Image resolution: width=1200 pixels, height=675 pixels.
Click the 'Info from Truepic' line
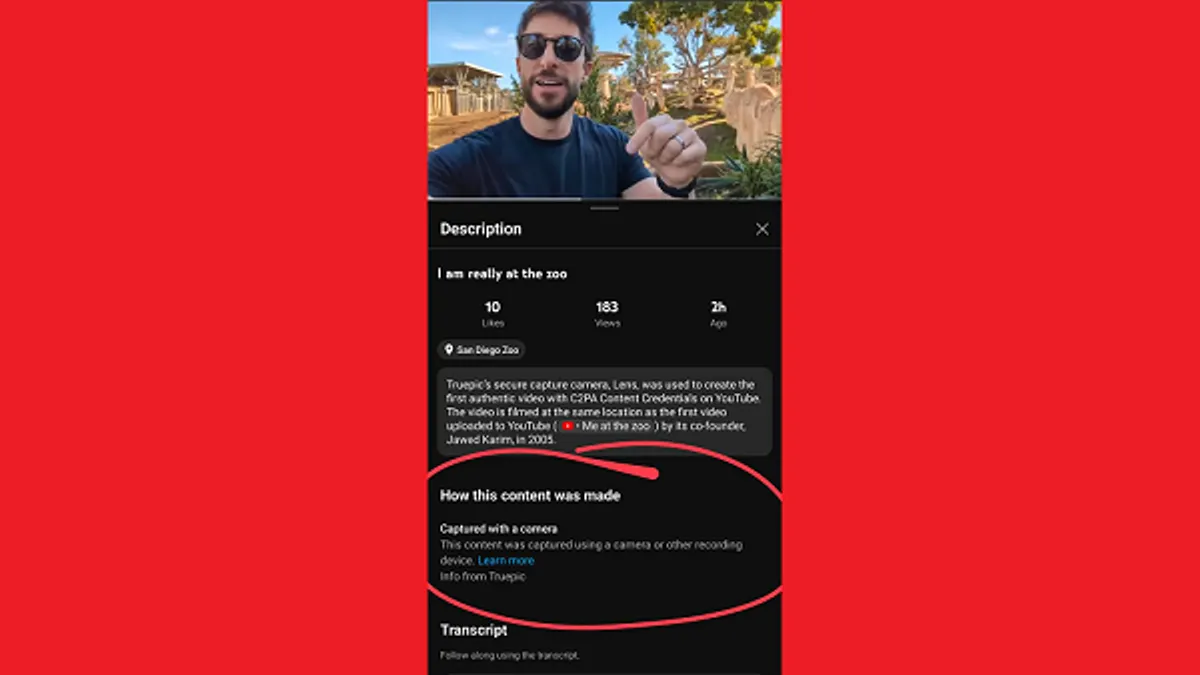[483, 576]
